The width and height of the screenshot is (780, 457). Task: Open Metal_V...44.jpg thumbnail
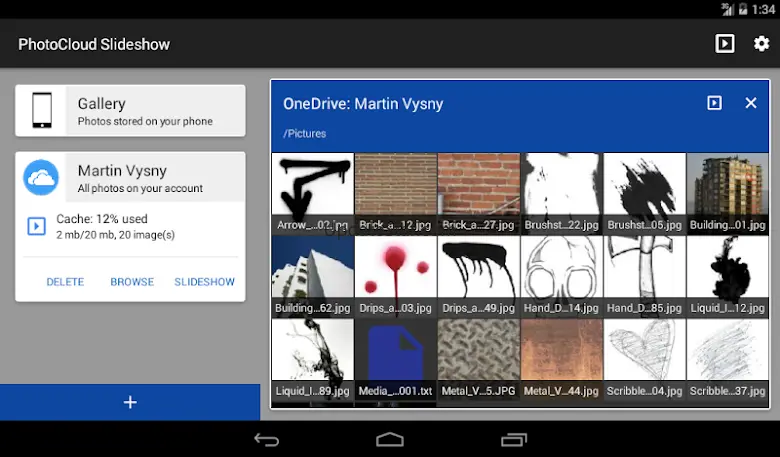coord(562,360)
